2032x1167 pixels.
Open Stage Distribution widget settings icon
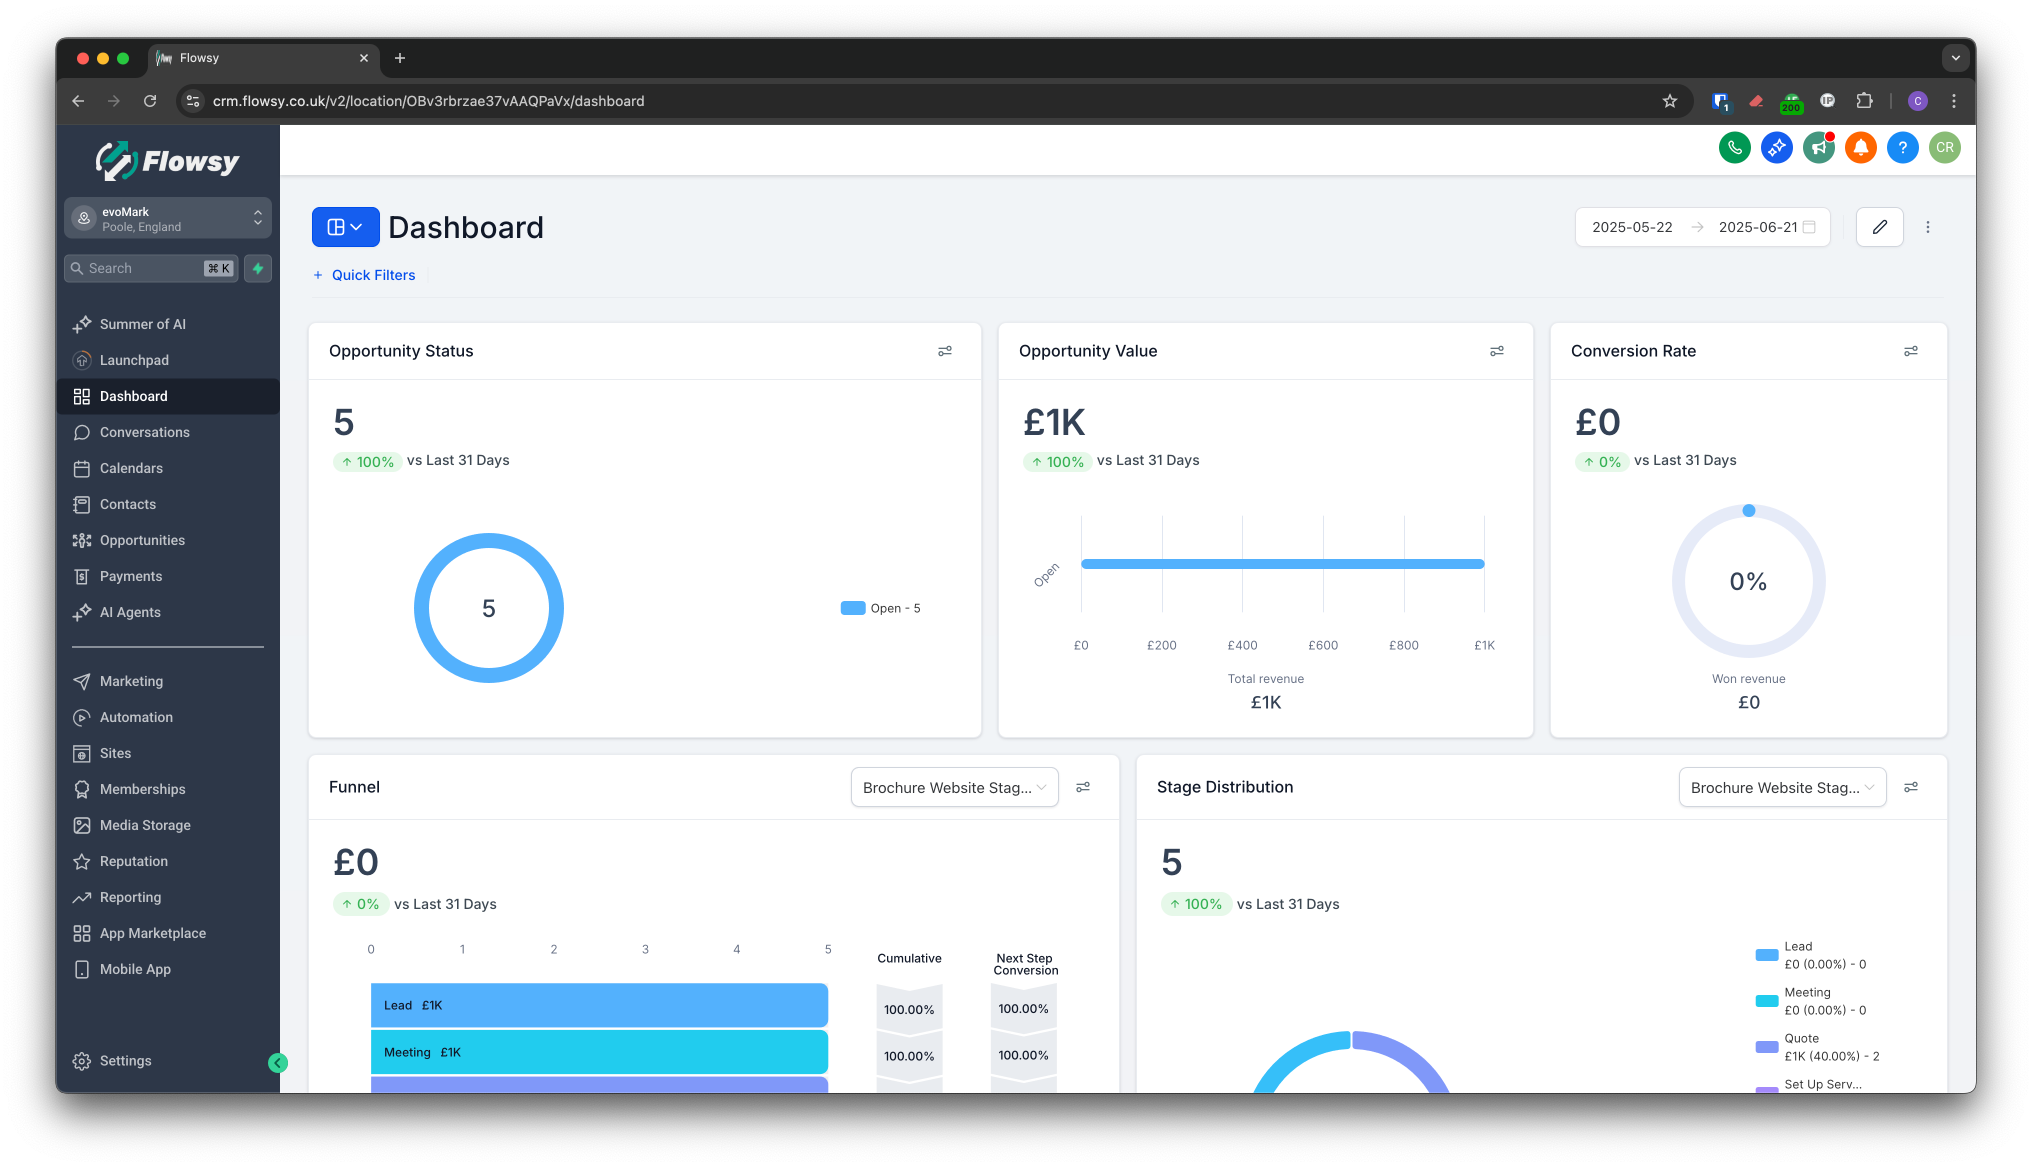pos(1911,787)
